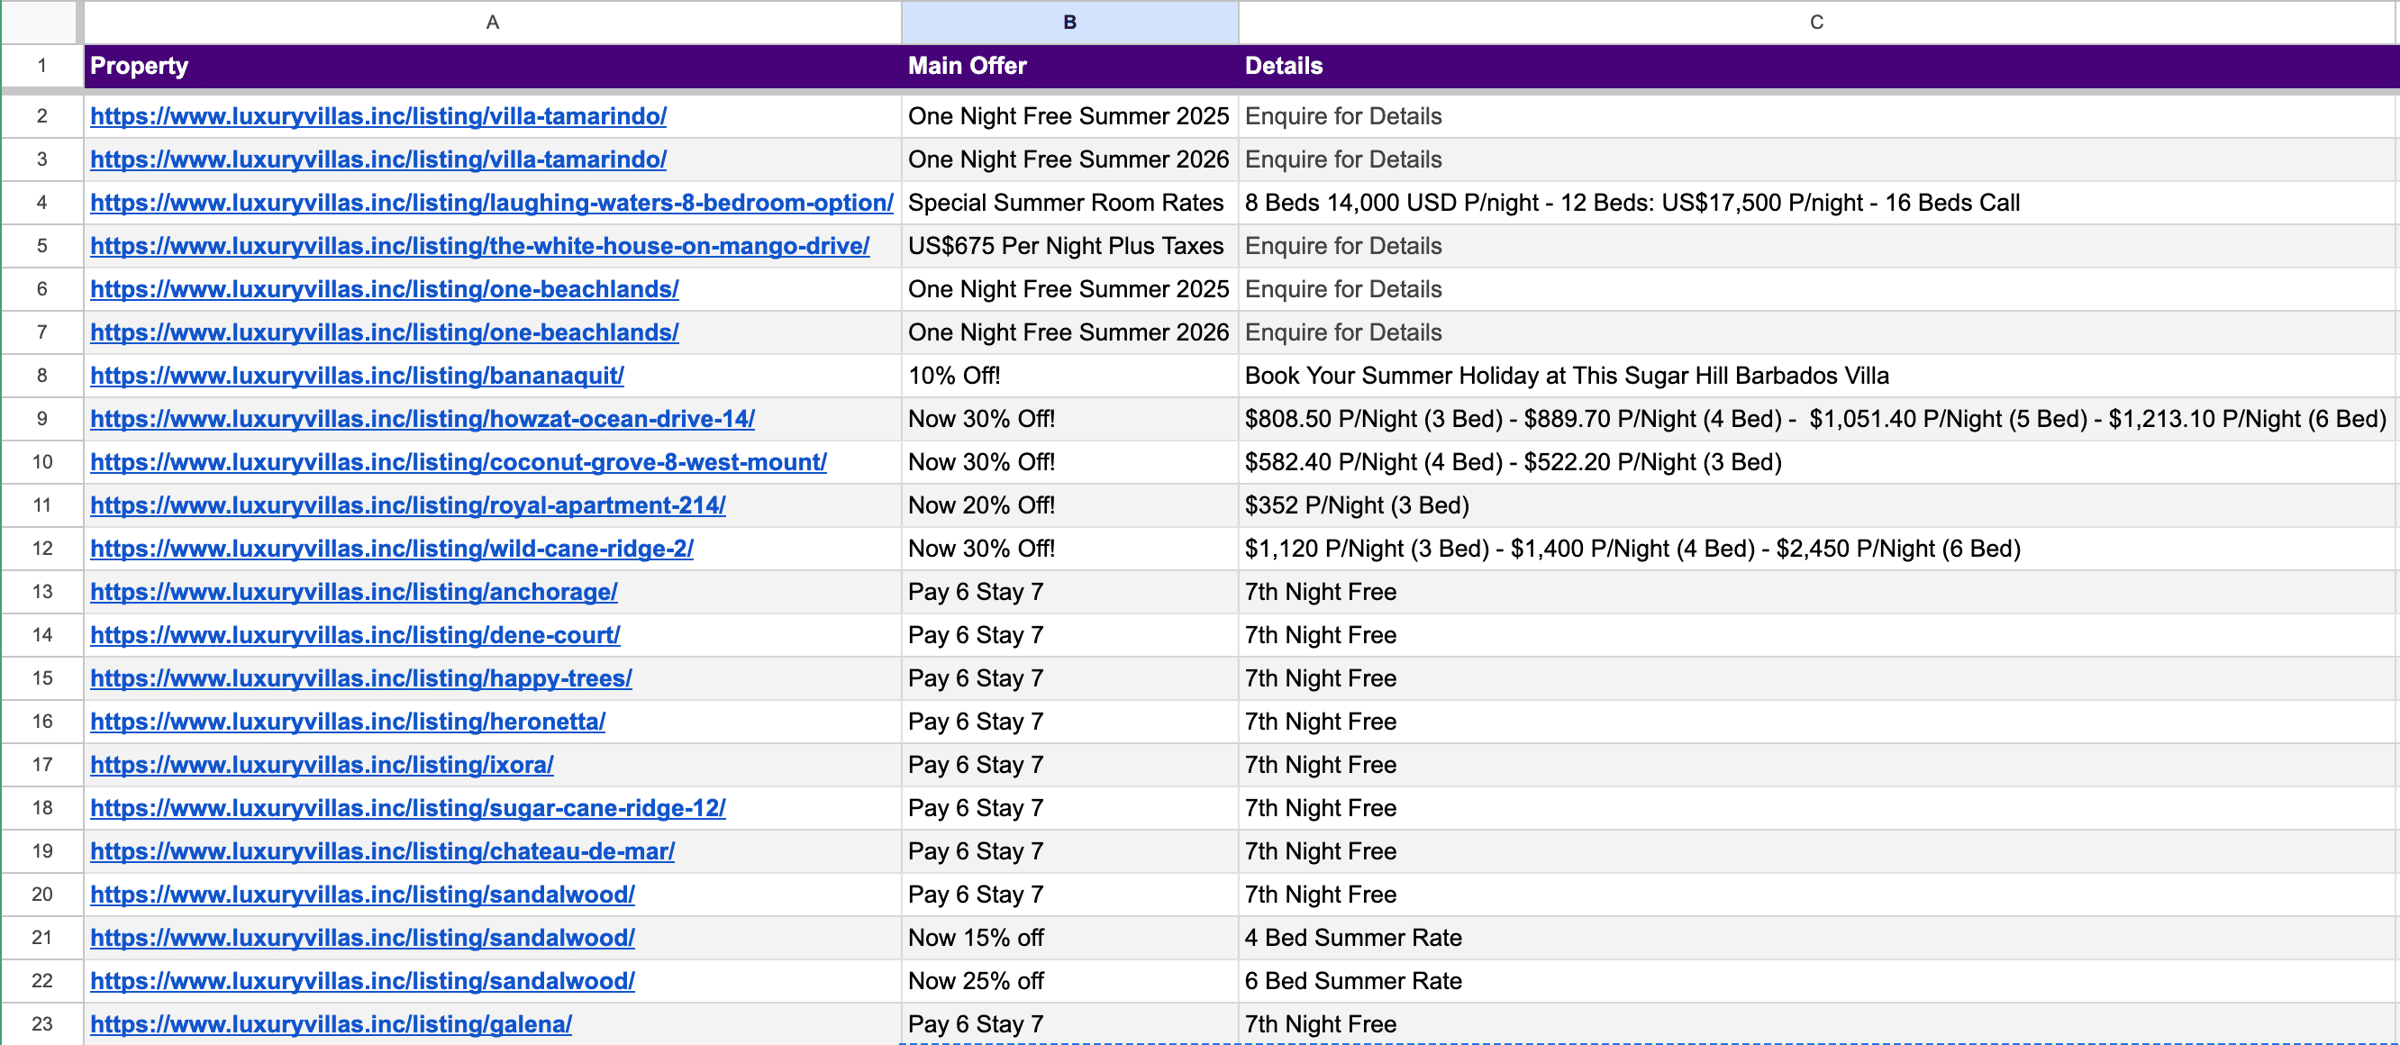Select '$1,120 P/Night (3 Bed)' details cell
2400x1045 pixels.
coord(1817,548)
